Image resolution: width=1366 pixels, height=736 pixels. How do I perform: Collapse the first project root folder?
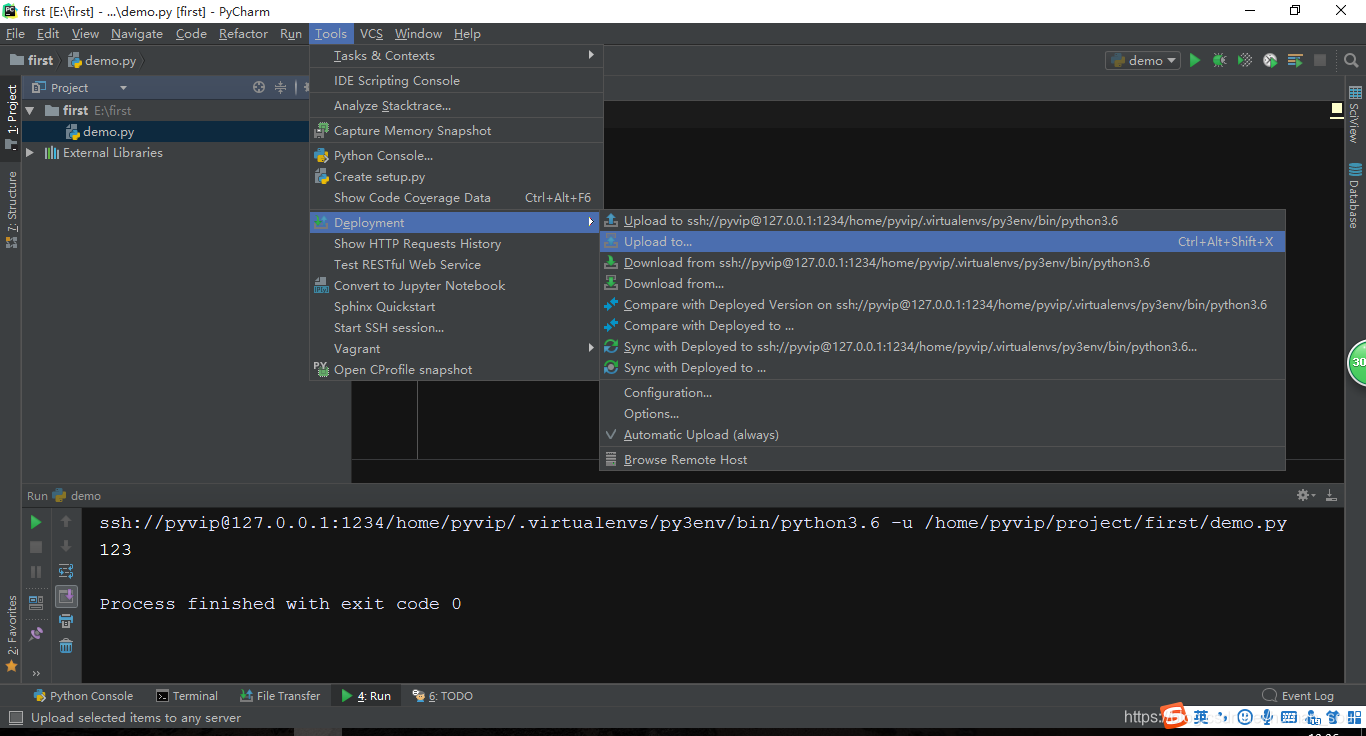click(x=30, y=111)
